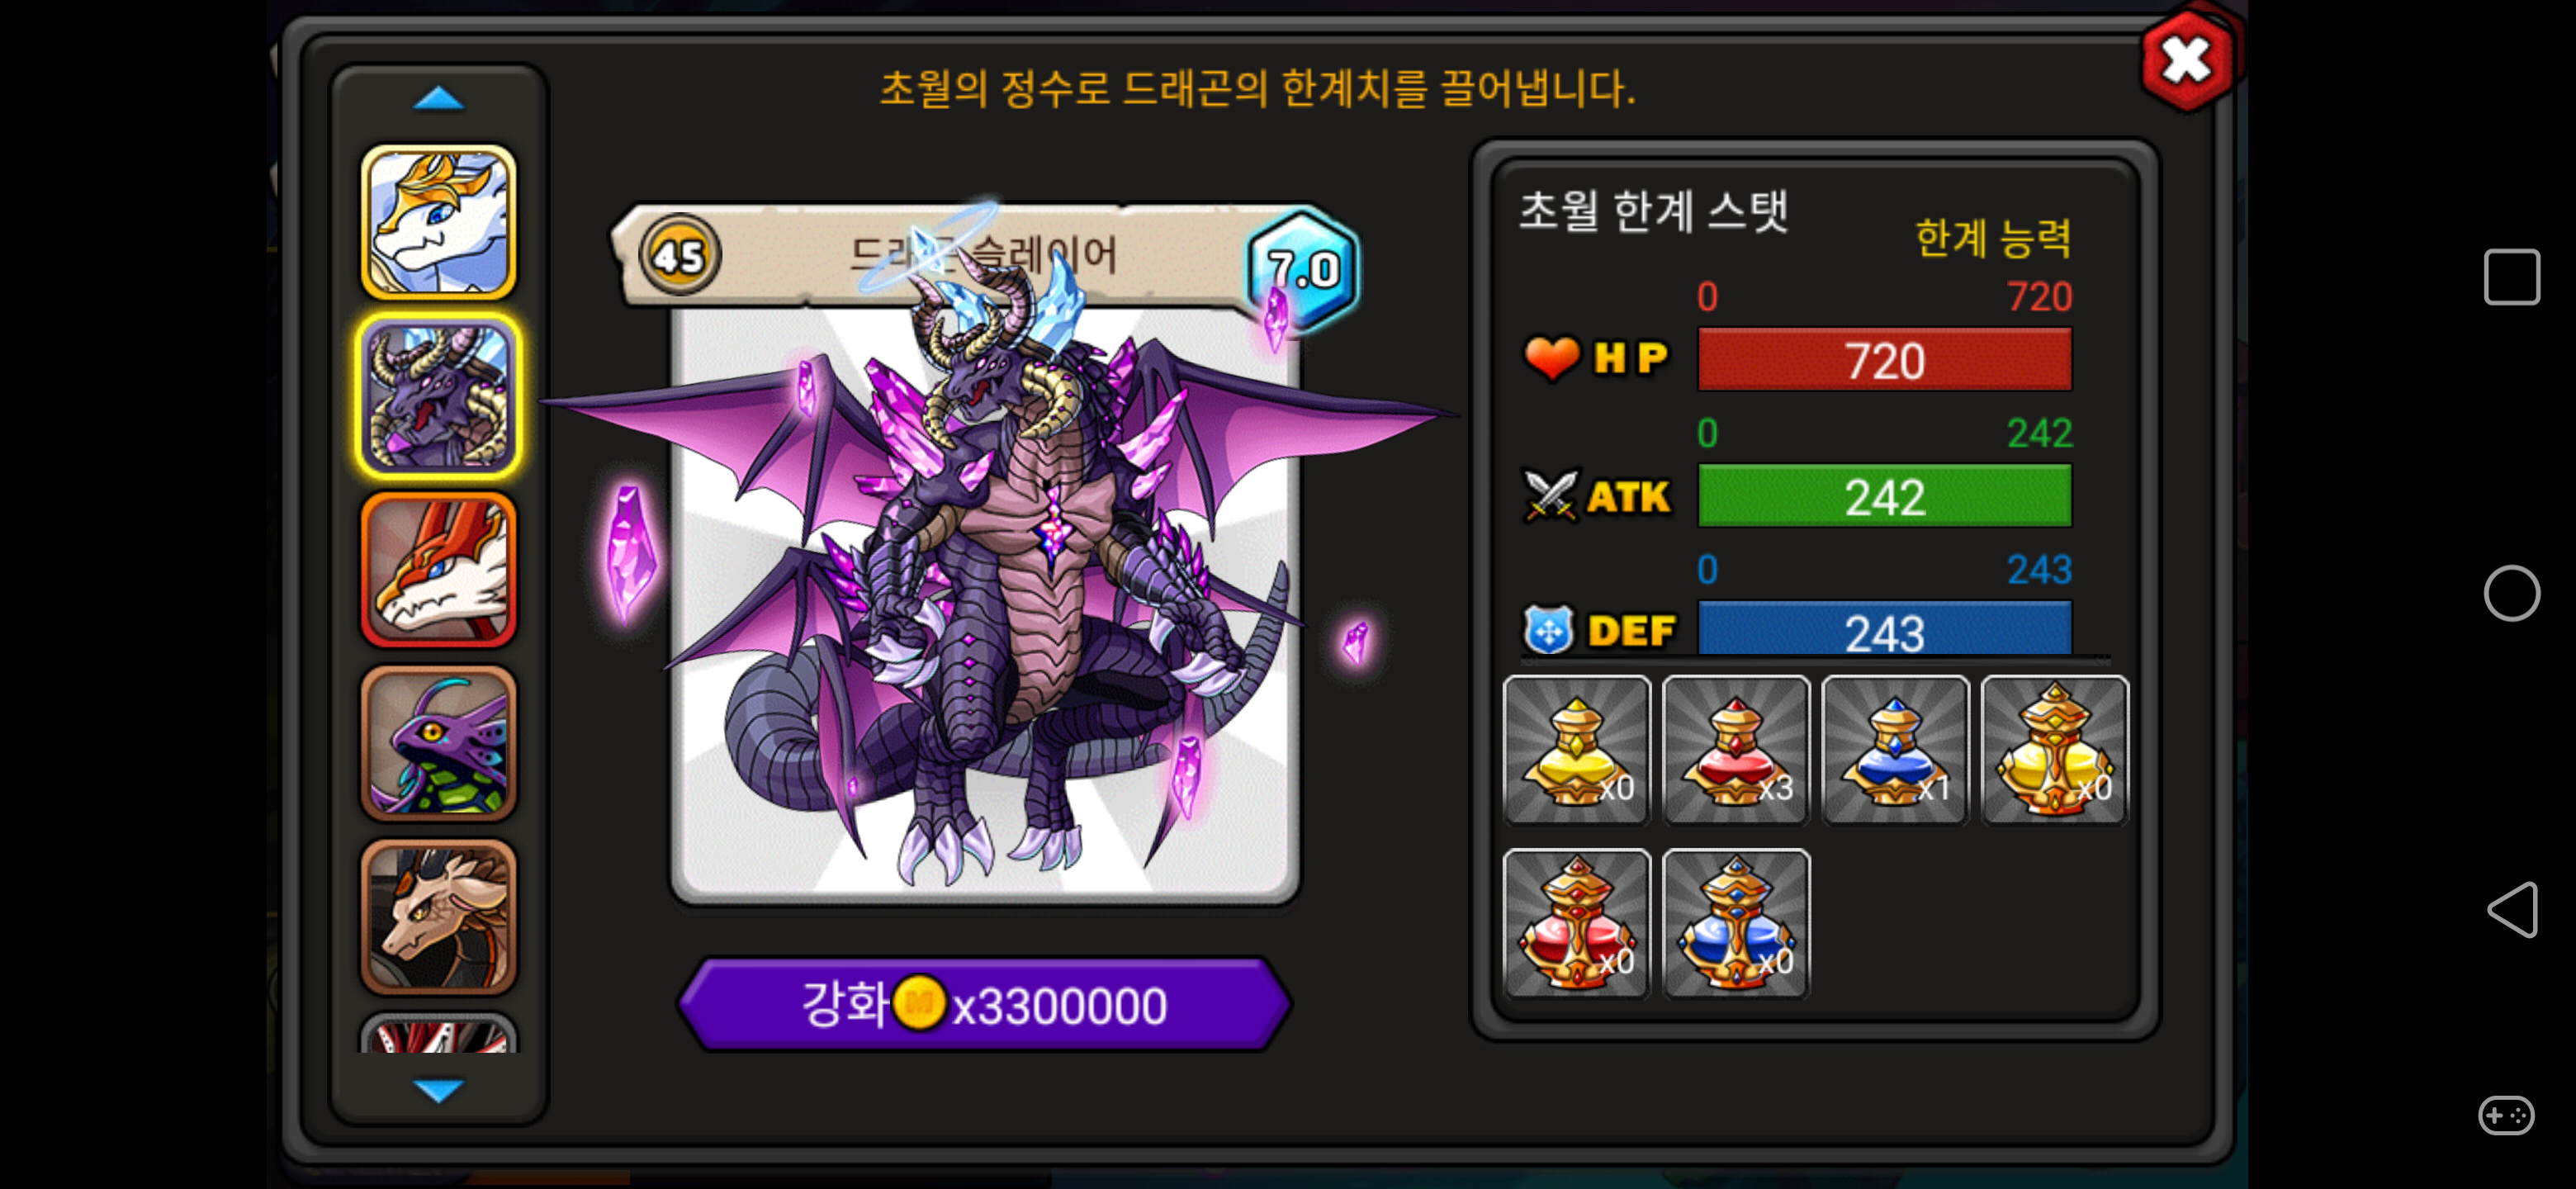2576x1189 pixels.
Task: Select the small blue potion showing x1
Action: coord(1895,750)
